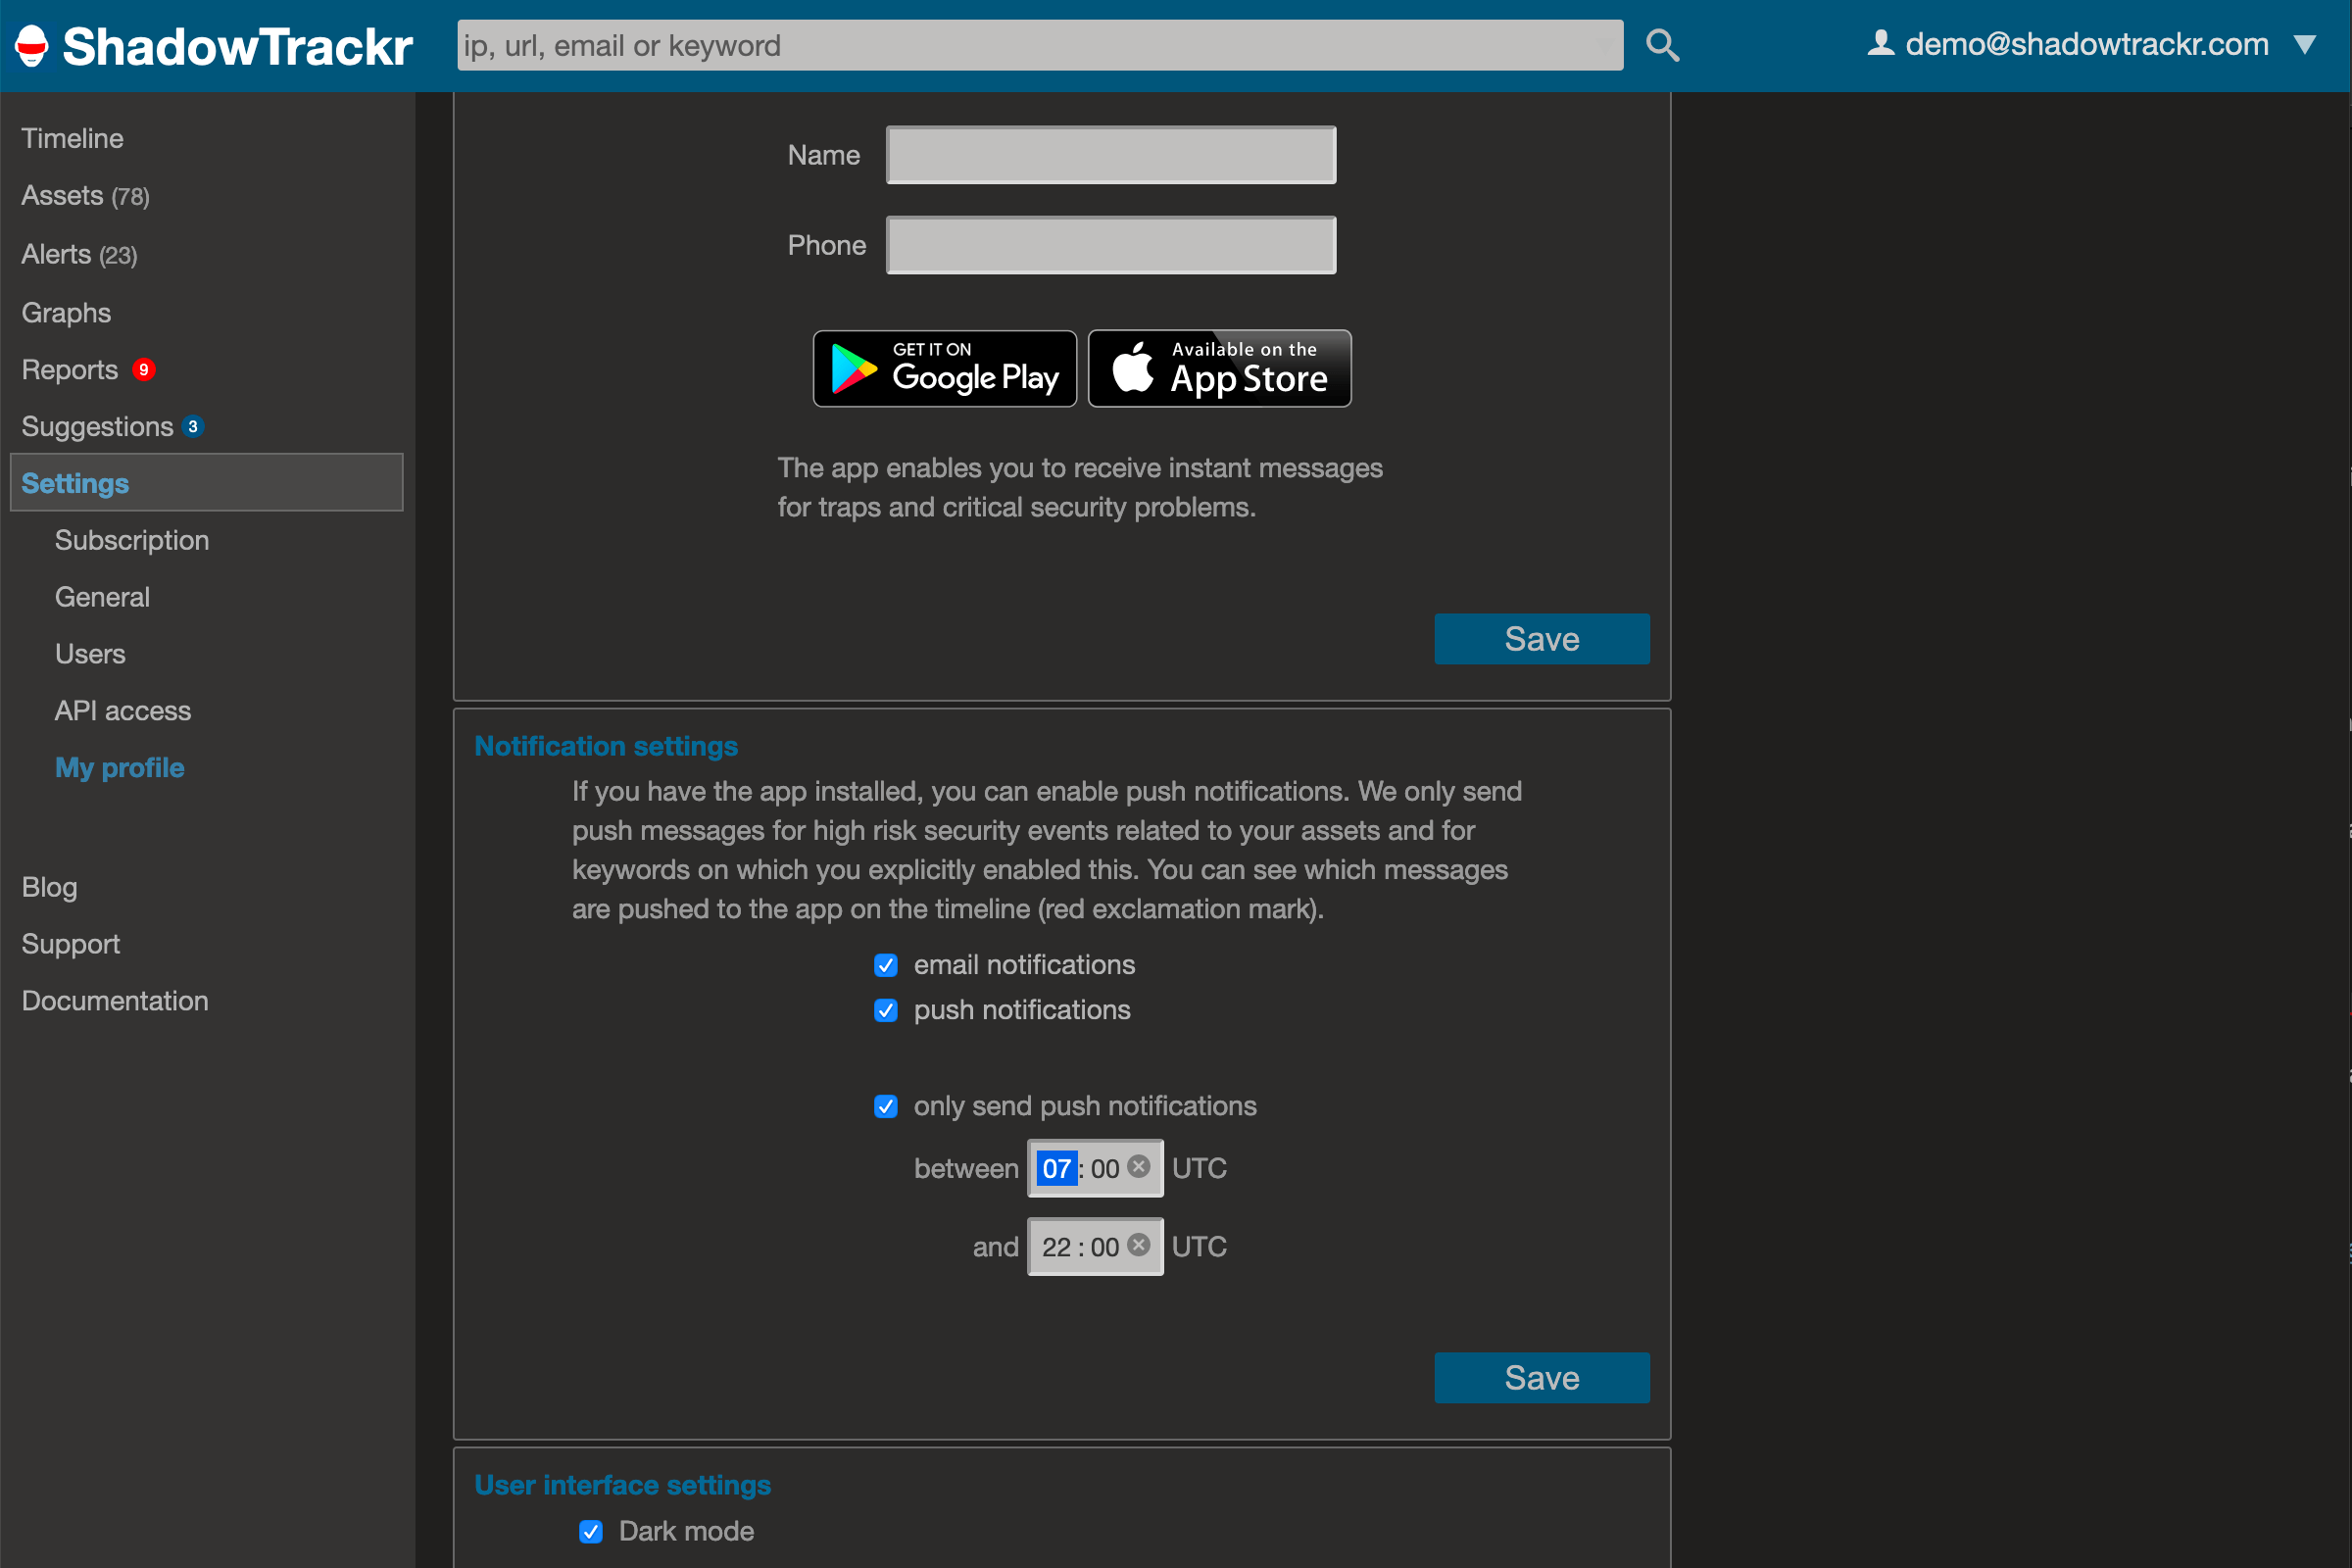Click the ip, url, email or keyword search field
Image resolution: width=2352 pixels, height=1568 pixels.
(1040, 45)
